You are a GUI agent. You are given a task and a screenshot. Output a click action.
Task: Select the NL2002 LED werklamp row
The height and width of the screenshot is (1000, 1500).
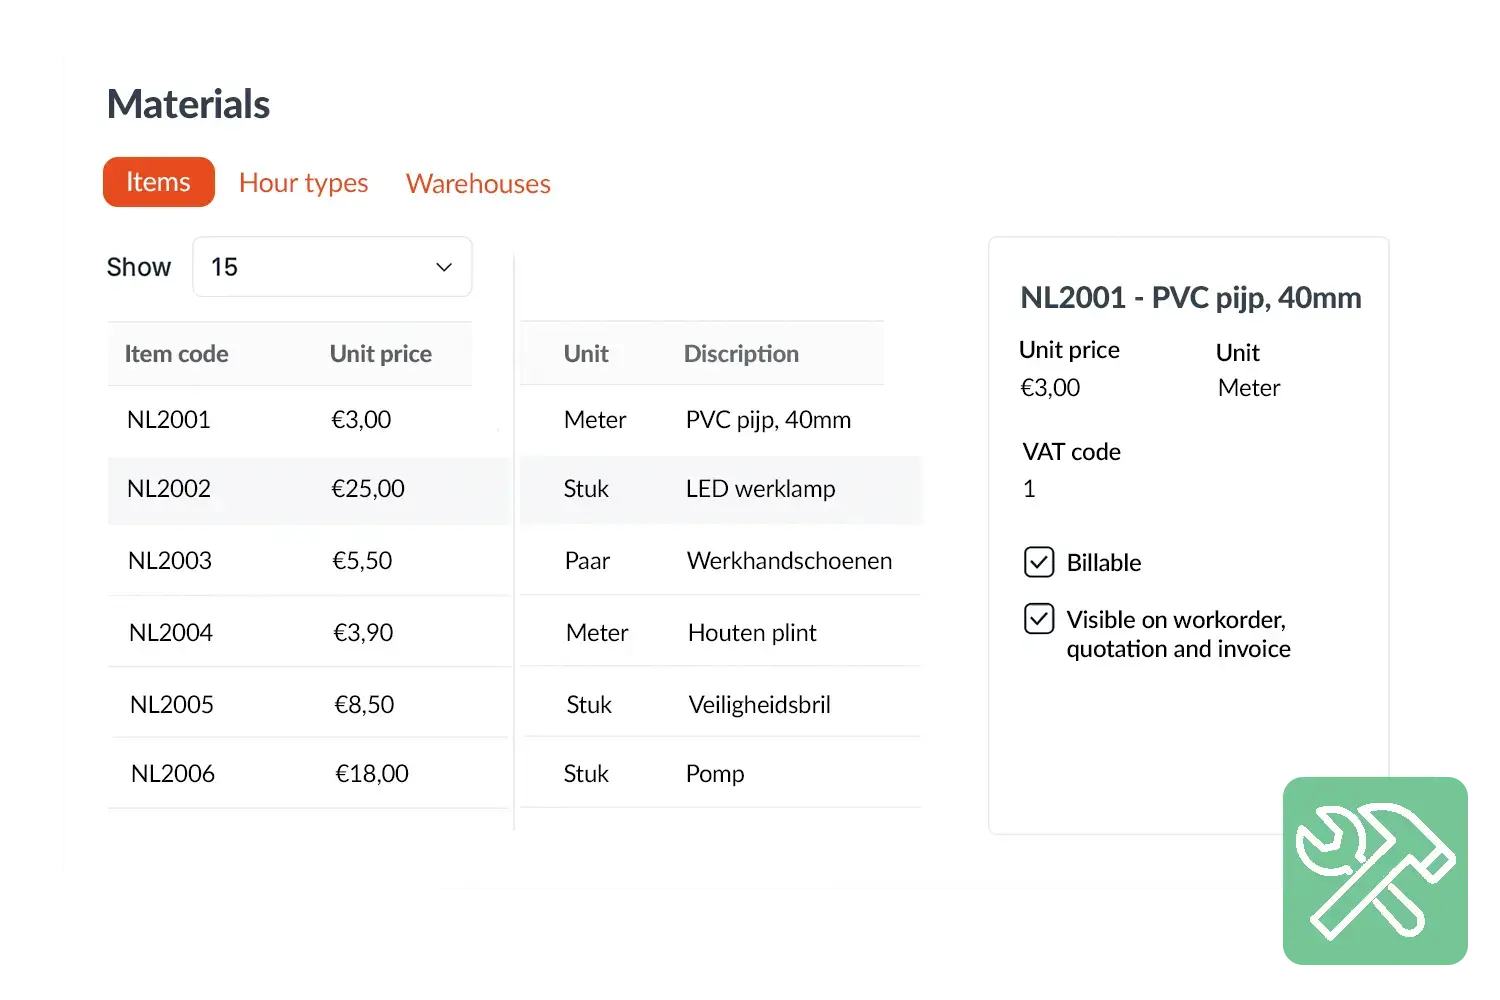(x=760, y=489)
